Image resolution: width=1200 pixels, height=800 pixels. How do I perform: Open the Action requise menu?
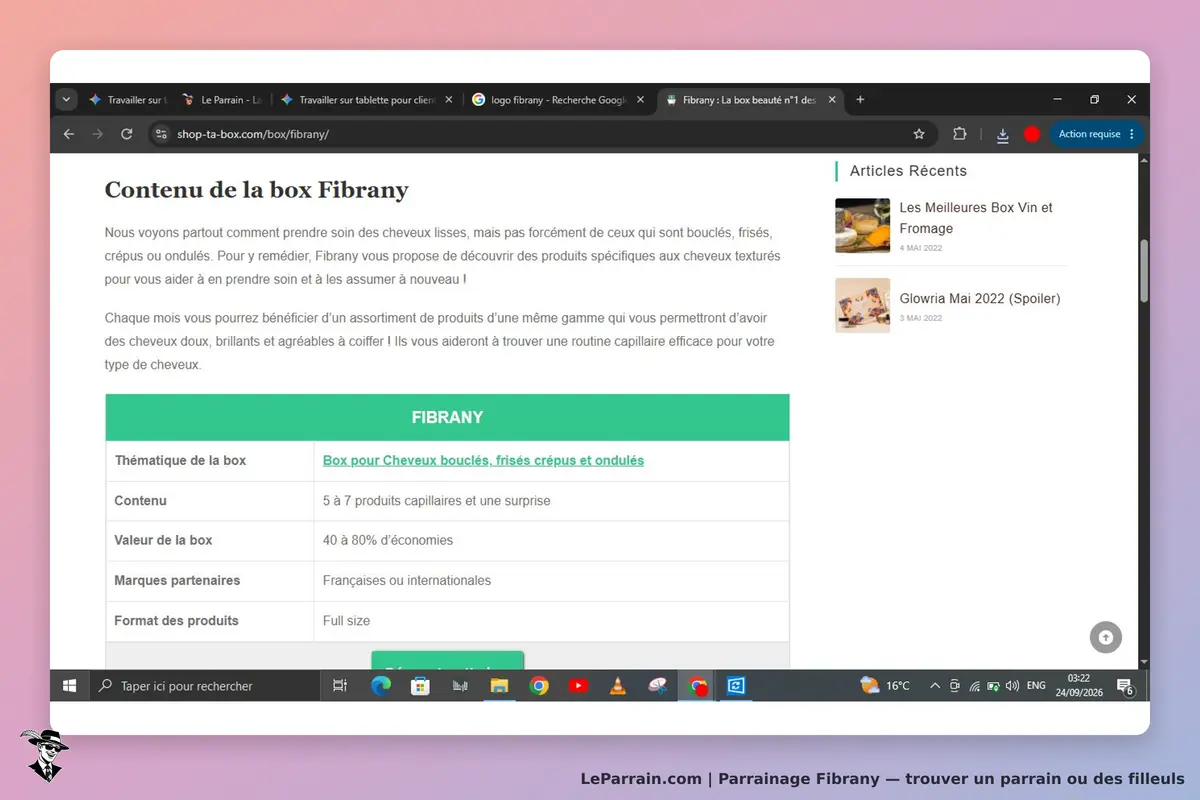(x=1097, y=134)
